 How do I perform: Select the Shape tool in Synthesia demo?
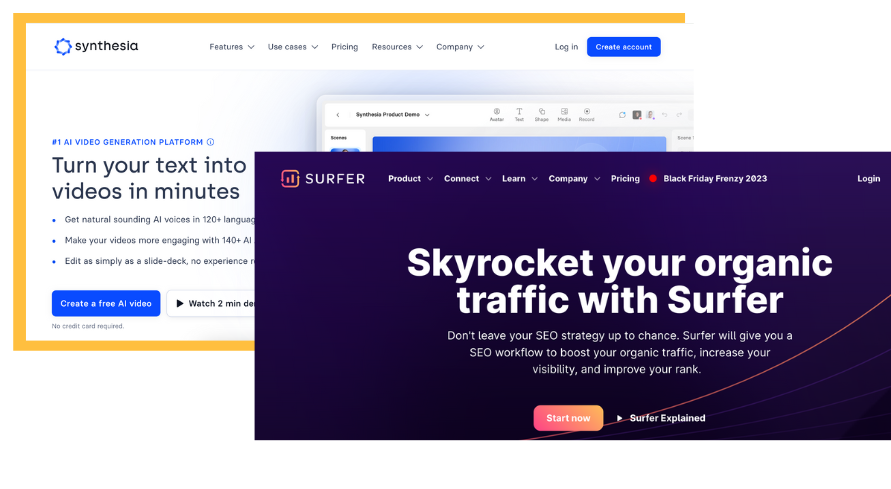542,114
